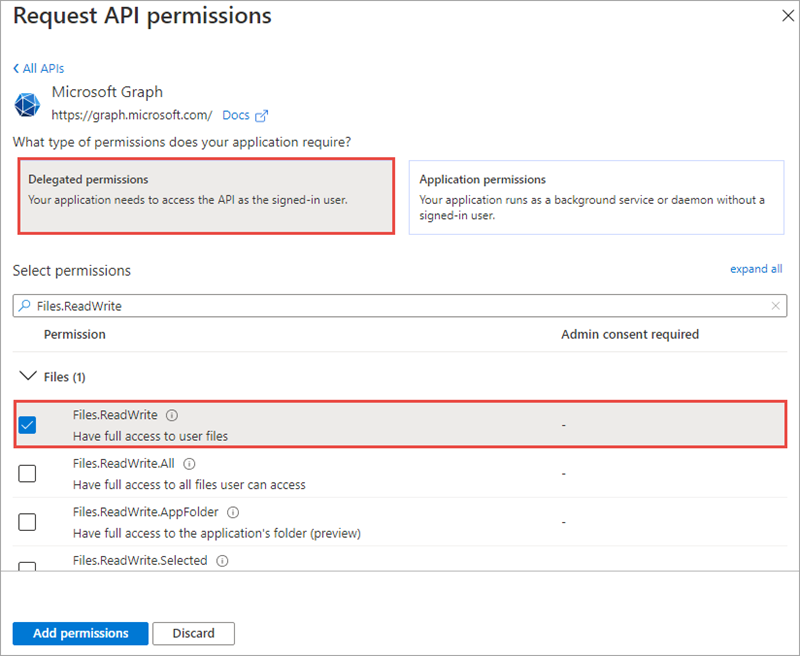Click 'Have full access to all files user can access'
The image size is (800, 656).
coord(189,485)
